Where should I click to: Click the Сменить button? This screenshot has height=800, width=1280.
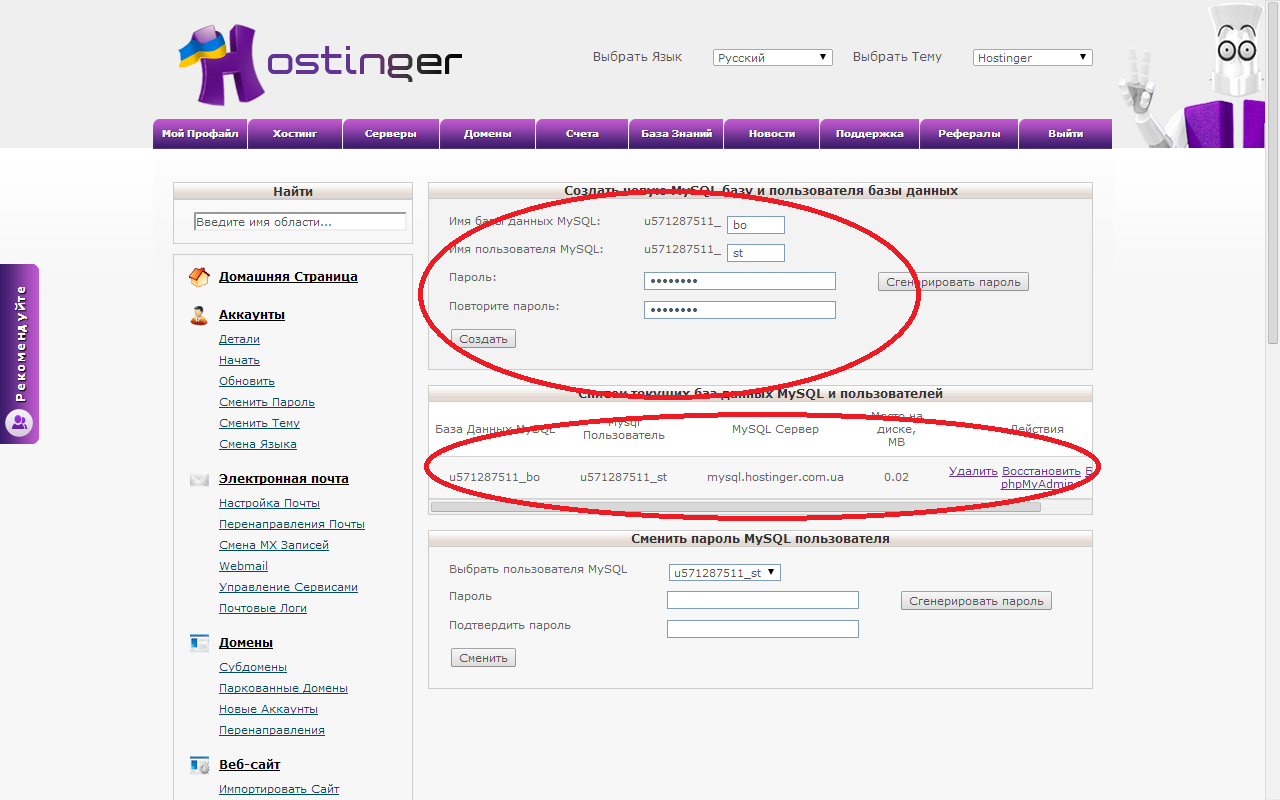(484, 658)
